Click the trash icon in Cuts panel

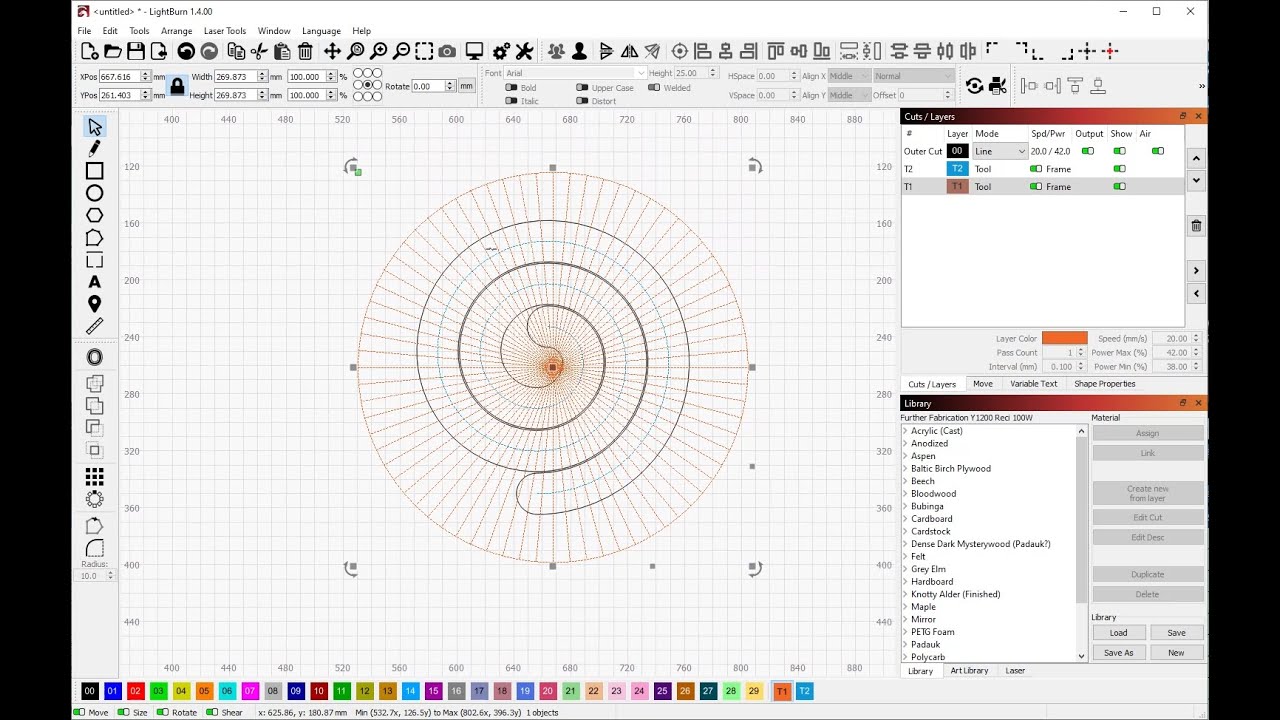pos(1196,226)
